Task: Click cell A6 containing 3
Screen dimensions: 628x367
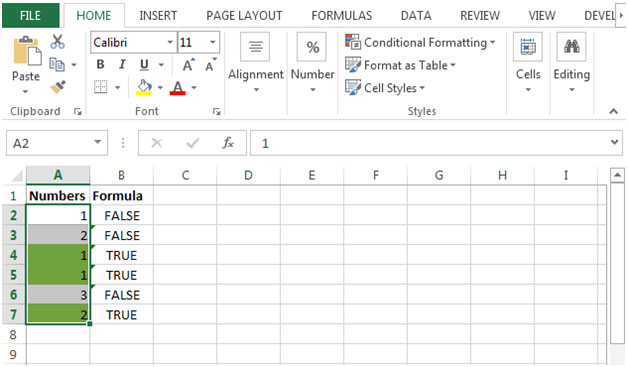Action: pyautogui.click(x=58, y=295)
